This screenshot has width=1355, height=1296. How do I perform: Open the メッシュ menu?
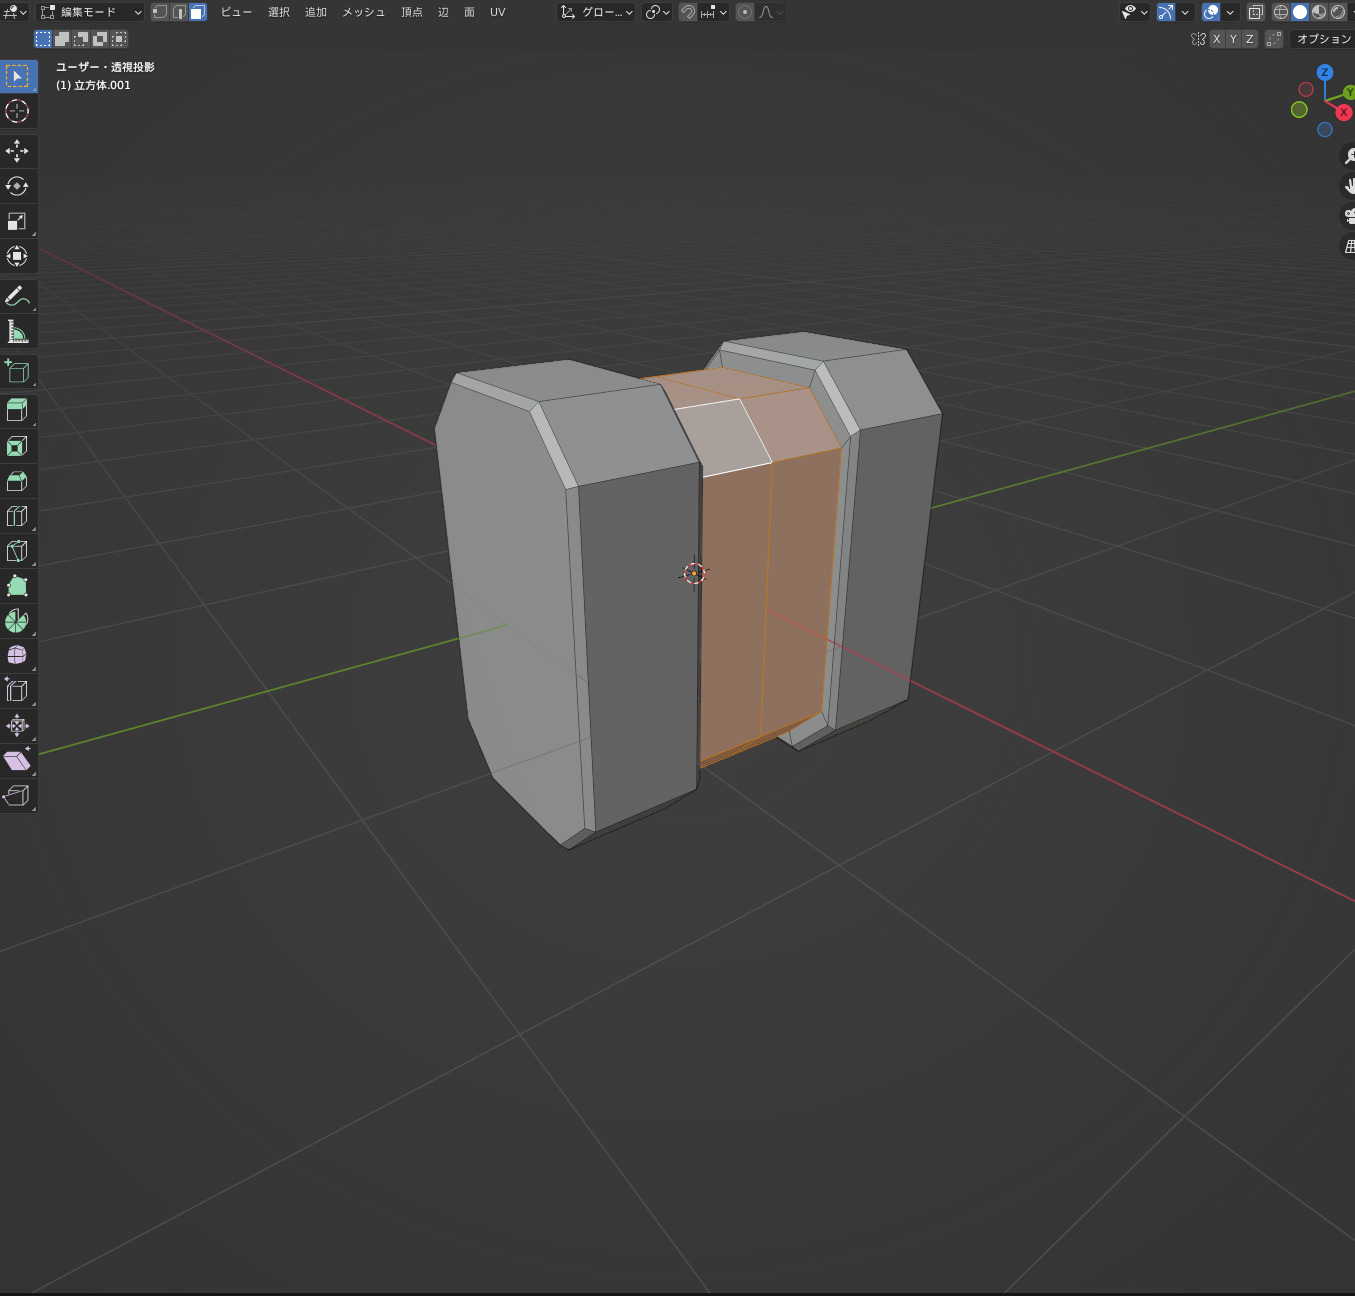point(362,12)
